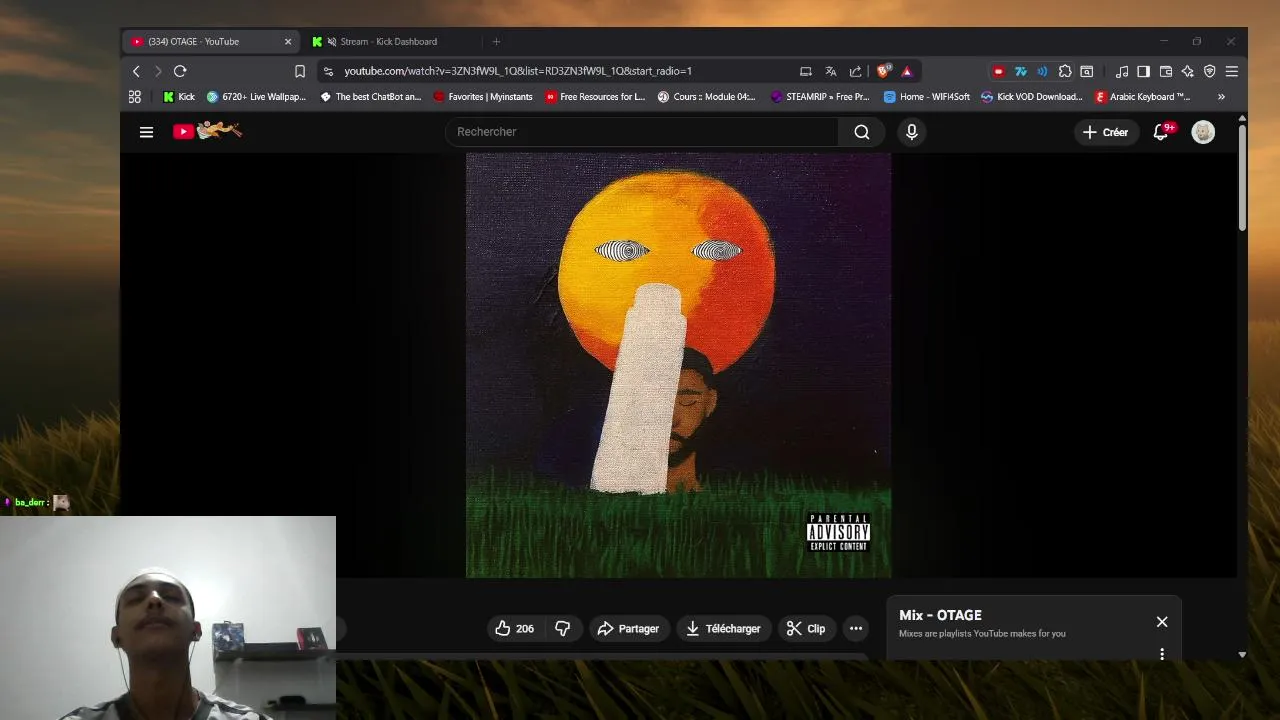The height and width of the screenshot is (720, 1280).
Task: Open The best ChatBot bookmark
Action: (x=371, y=97)
